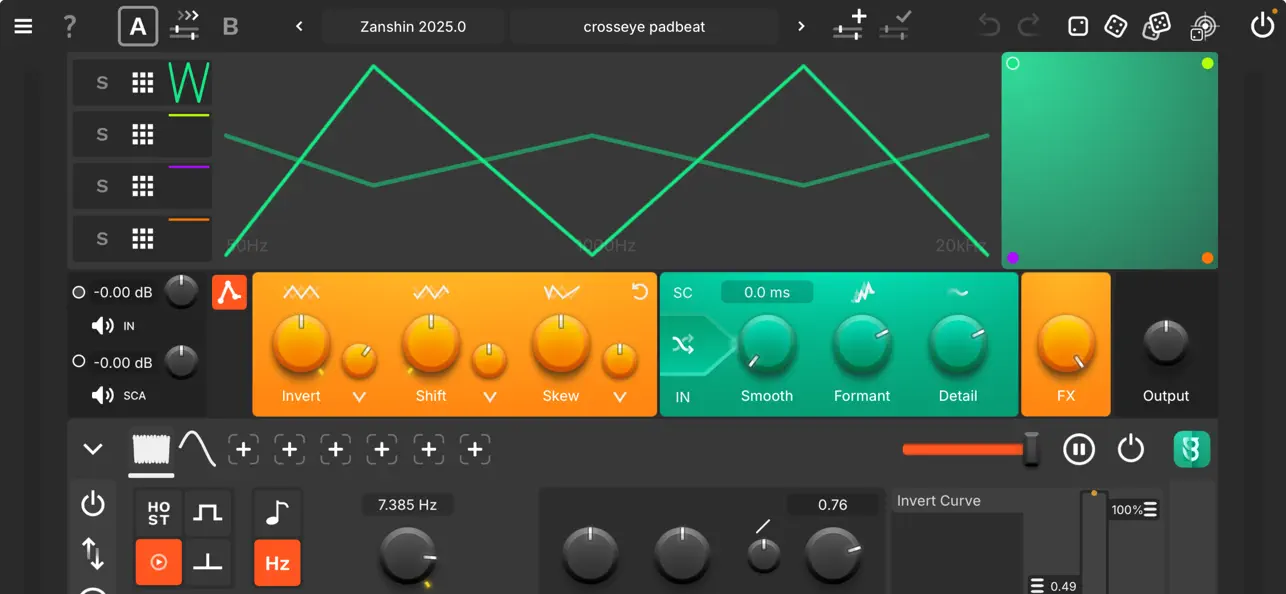Toggle the modulator section power button
The image size is (1286, 594).
(x=1131, y=448)
